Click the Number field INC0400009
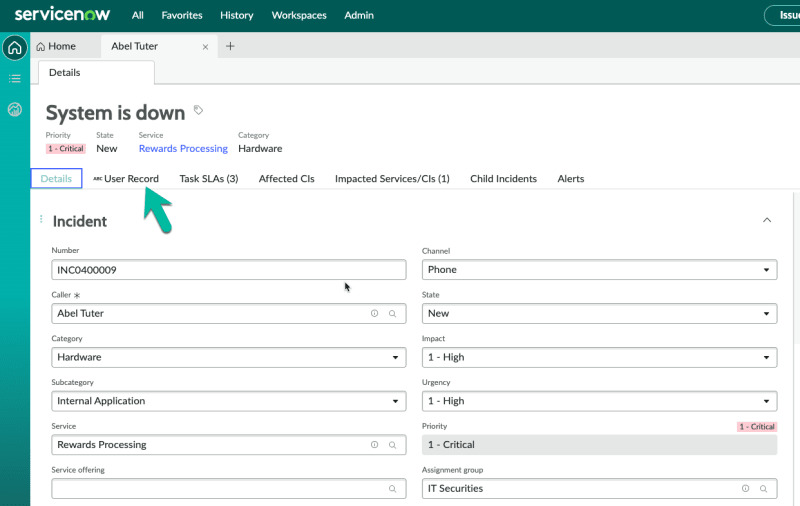This screenshot has height=506, width=800. click(x=229, y=270)
